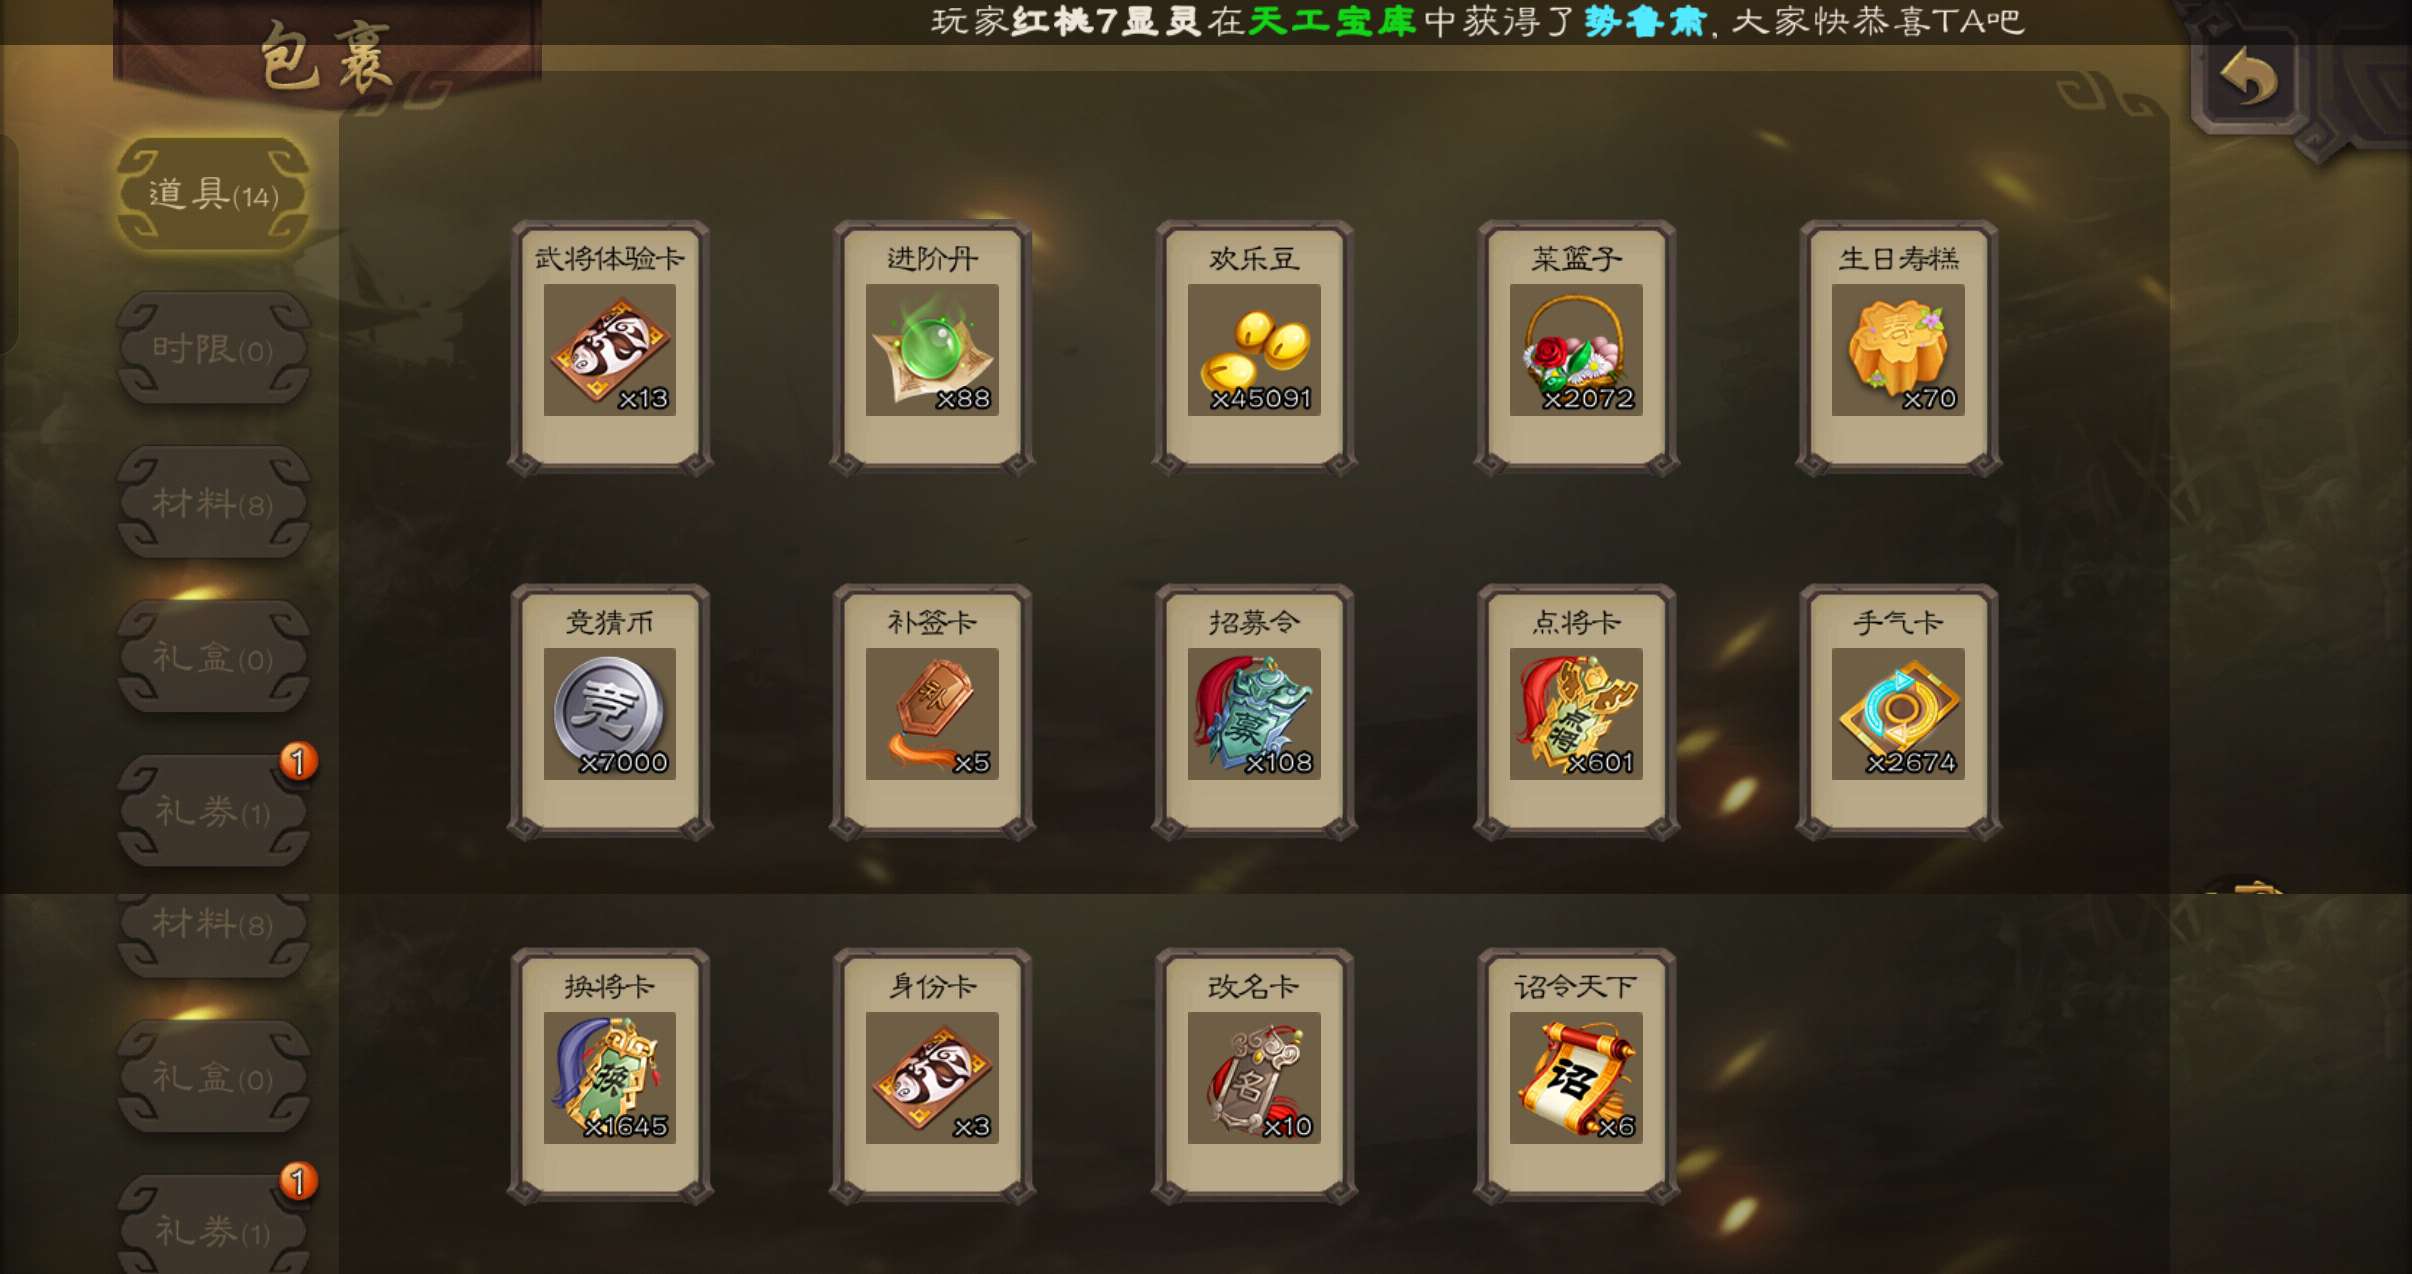The image size is (2412, 1274).
Task: Tap the 手气卡 refresh arrows item
Action: point(1898,712)
